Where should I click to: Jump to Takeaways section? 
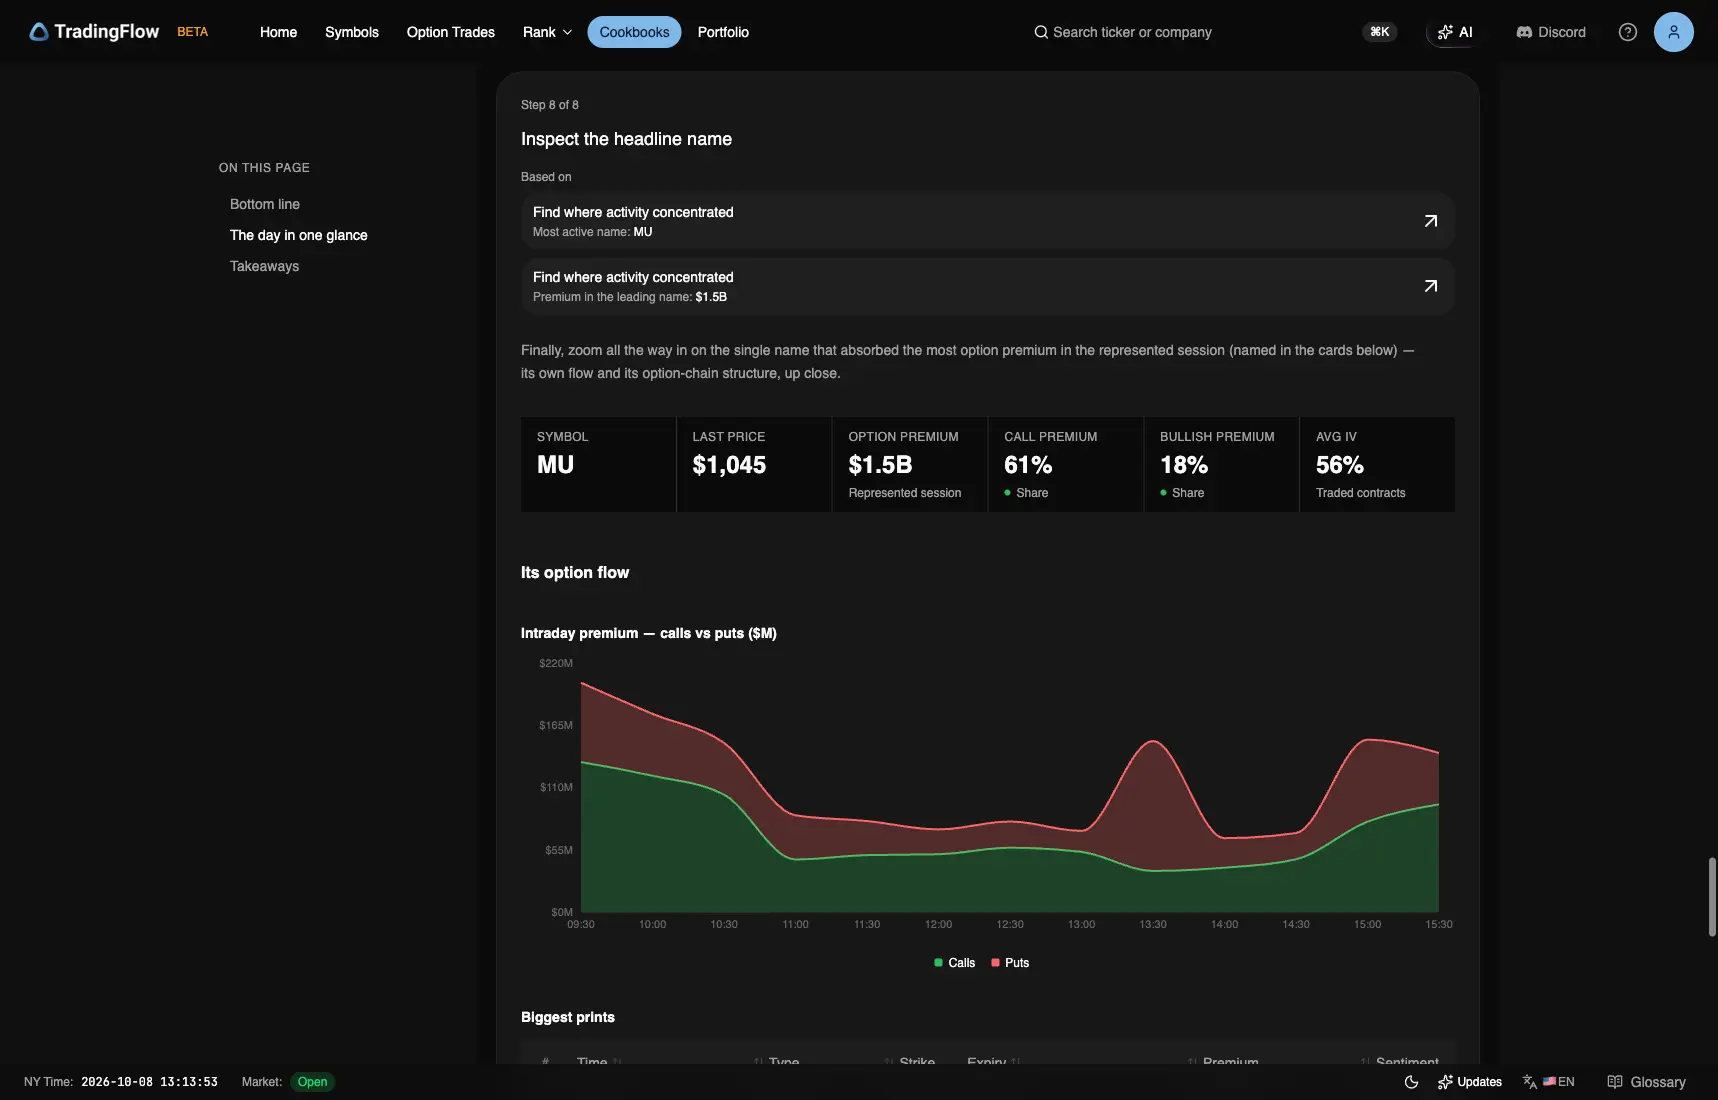264,266
